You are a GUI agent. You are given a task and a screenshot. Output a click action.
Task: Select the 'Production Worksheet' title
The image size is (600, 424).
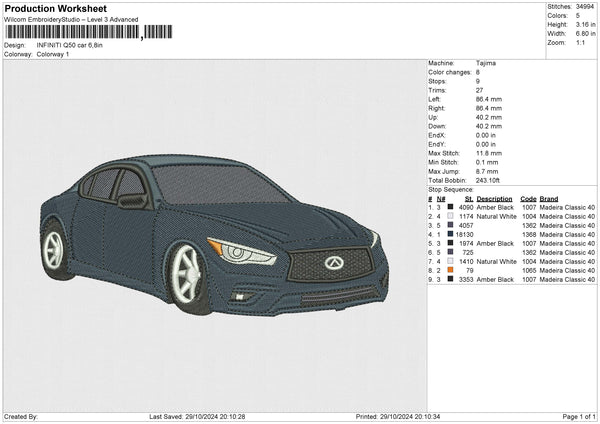point(55,8)
